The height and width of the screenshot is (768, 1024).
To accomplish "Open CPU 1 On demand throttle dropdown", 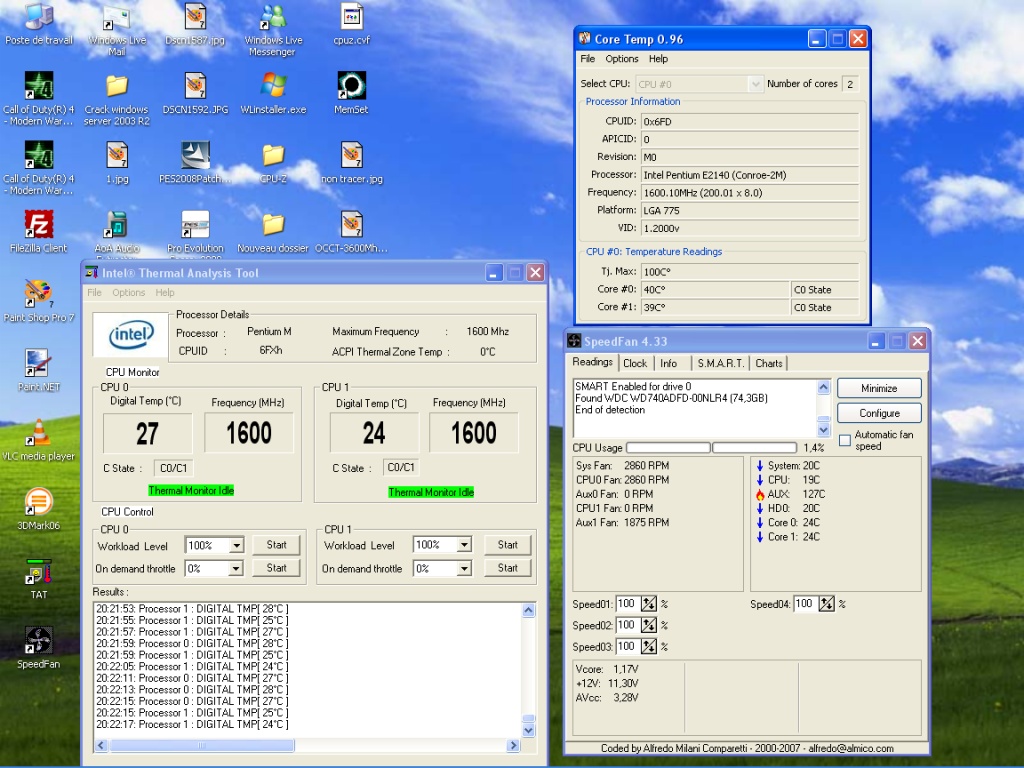I will click(x=464, y=569).
